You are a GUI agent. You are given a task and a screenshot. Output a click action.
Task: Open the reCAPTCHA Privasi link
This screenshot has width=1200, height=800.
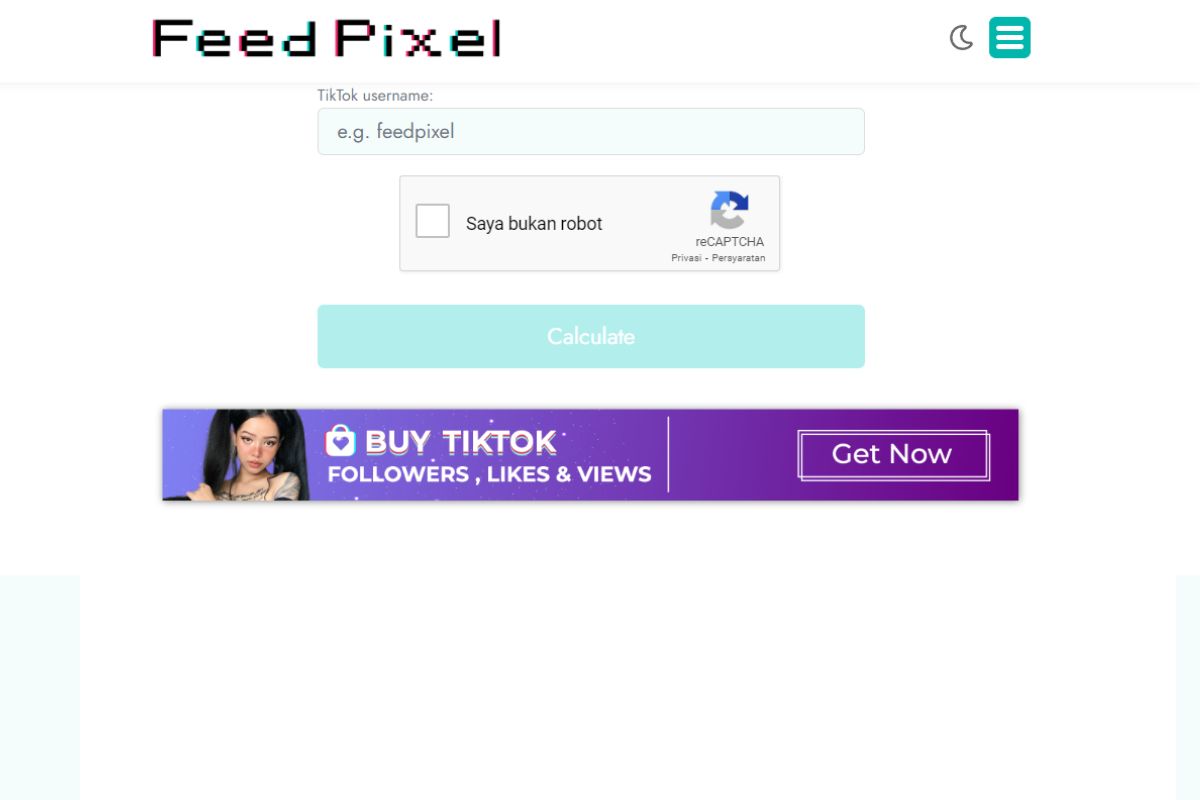(x=686, y=258)
